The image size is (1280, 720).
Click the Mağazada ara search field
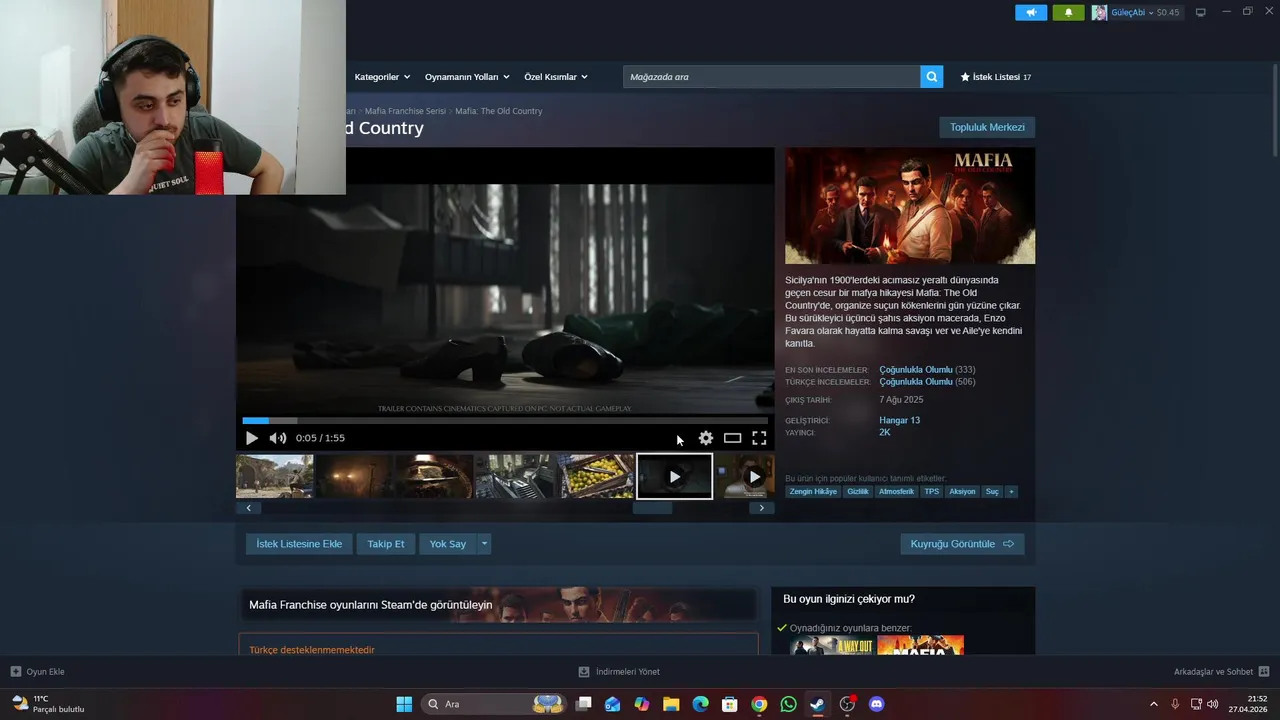[771, 77]
